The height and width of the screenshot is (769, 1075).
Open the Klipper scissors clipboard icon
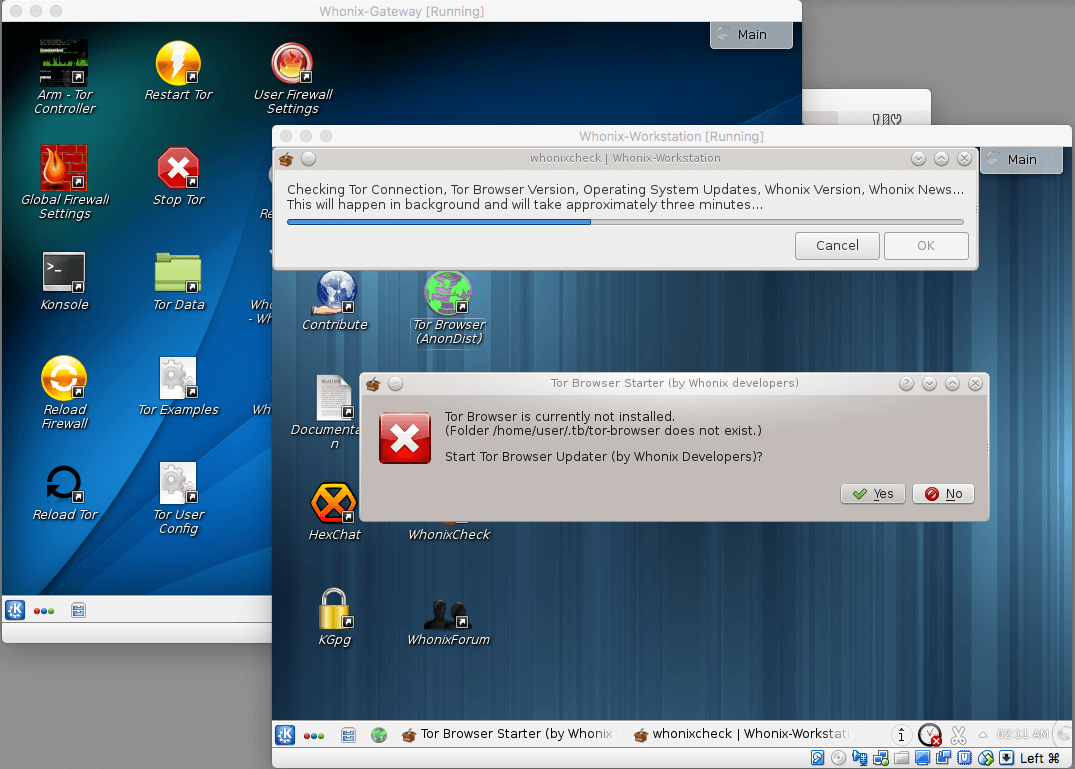(958, 735)
